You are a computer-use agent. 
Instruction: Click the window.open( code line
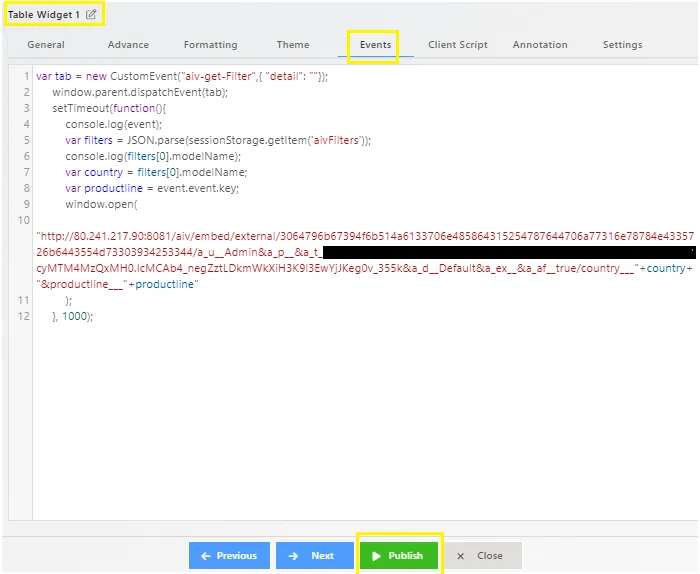tap(101, 204)
